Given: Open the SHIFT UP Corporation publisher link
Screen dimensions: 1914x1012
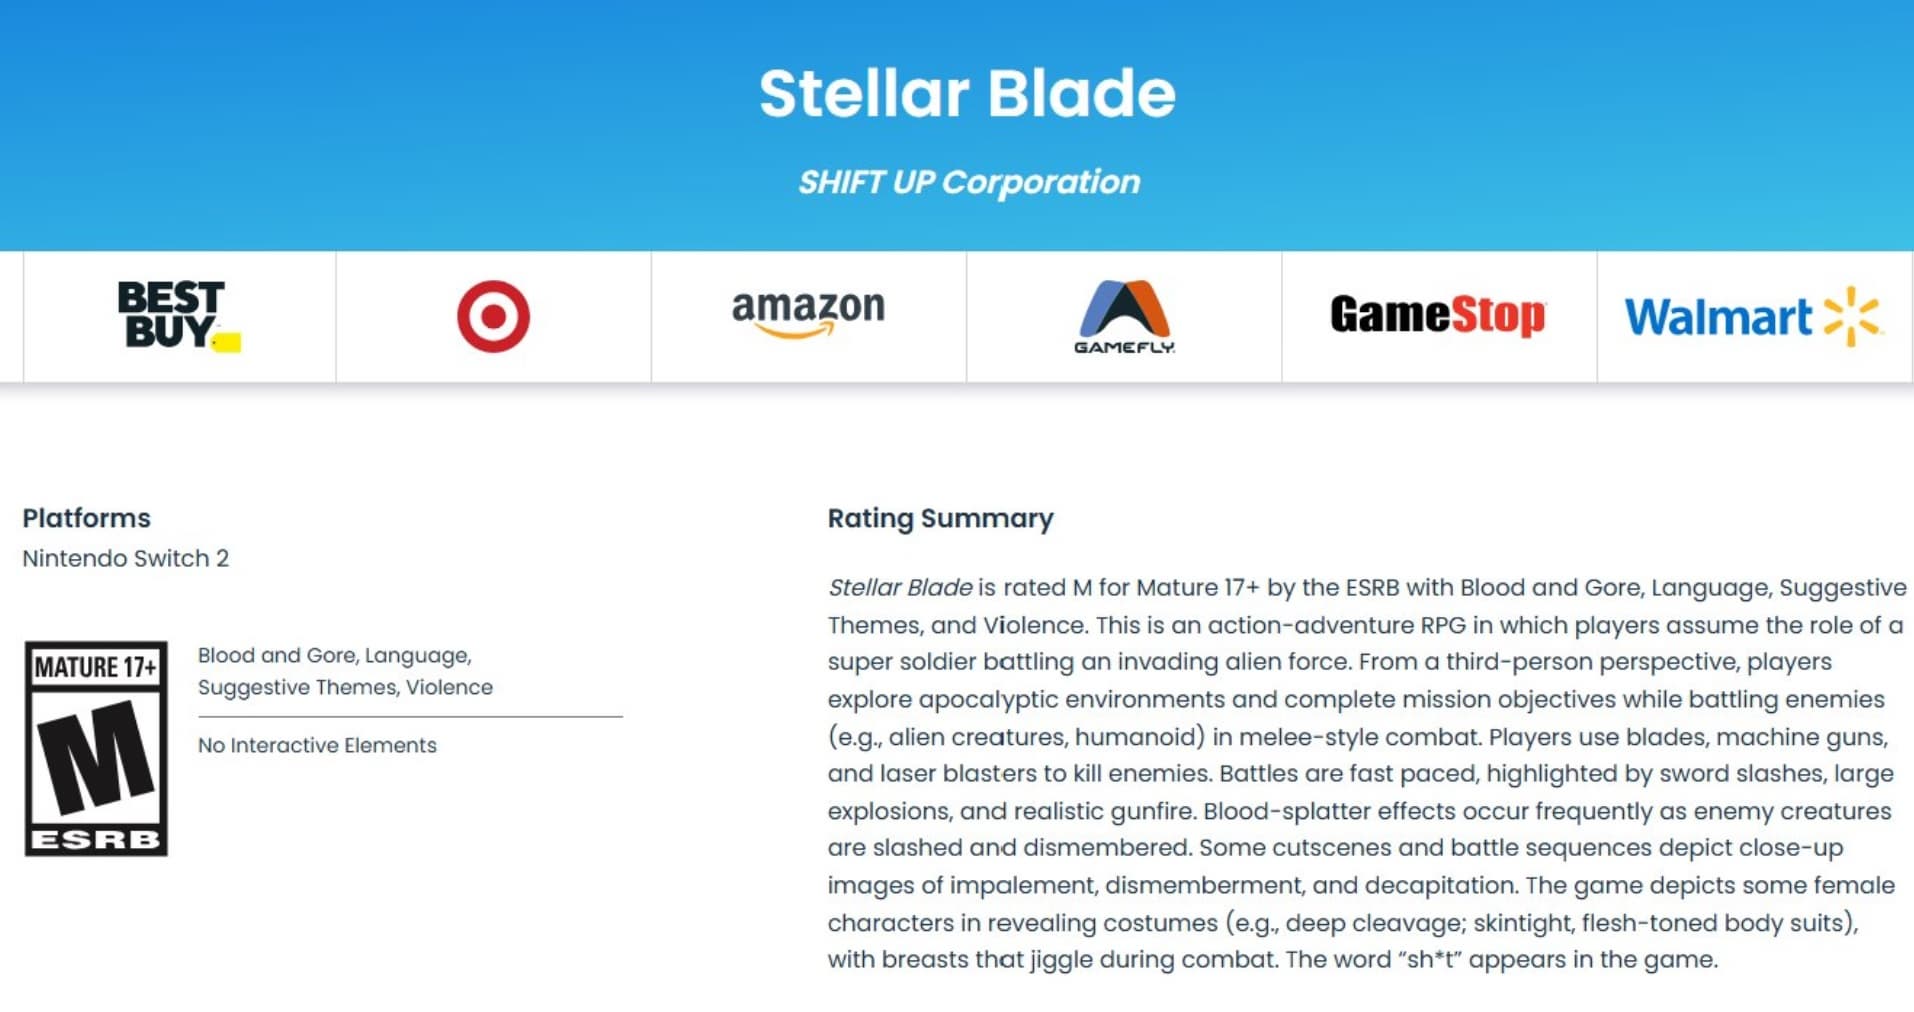Looking at the screenshot, I should (969, 182).
